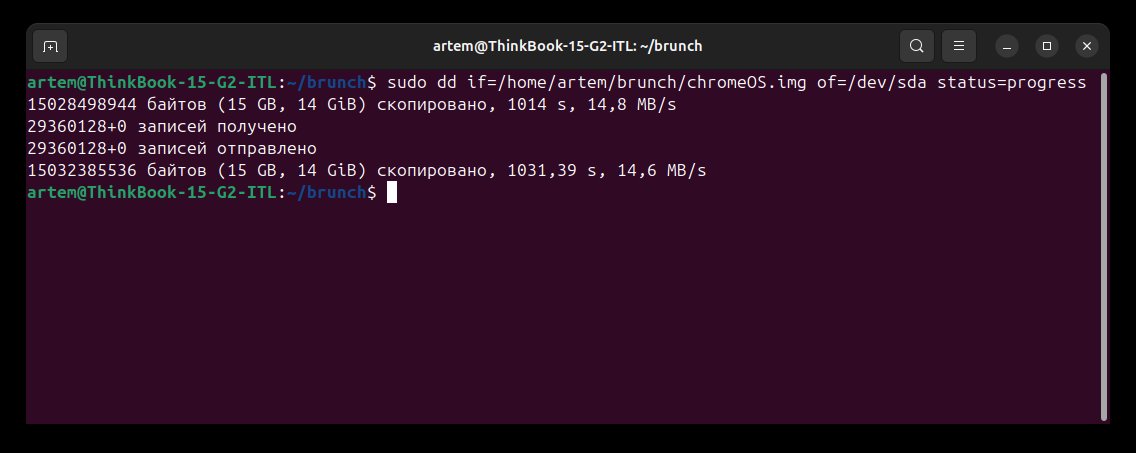The width and height of the screenshot is (1136, 453).
Task: Click the 14,6 MB/s speed value
Action: point(661,171)
